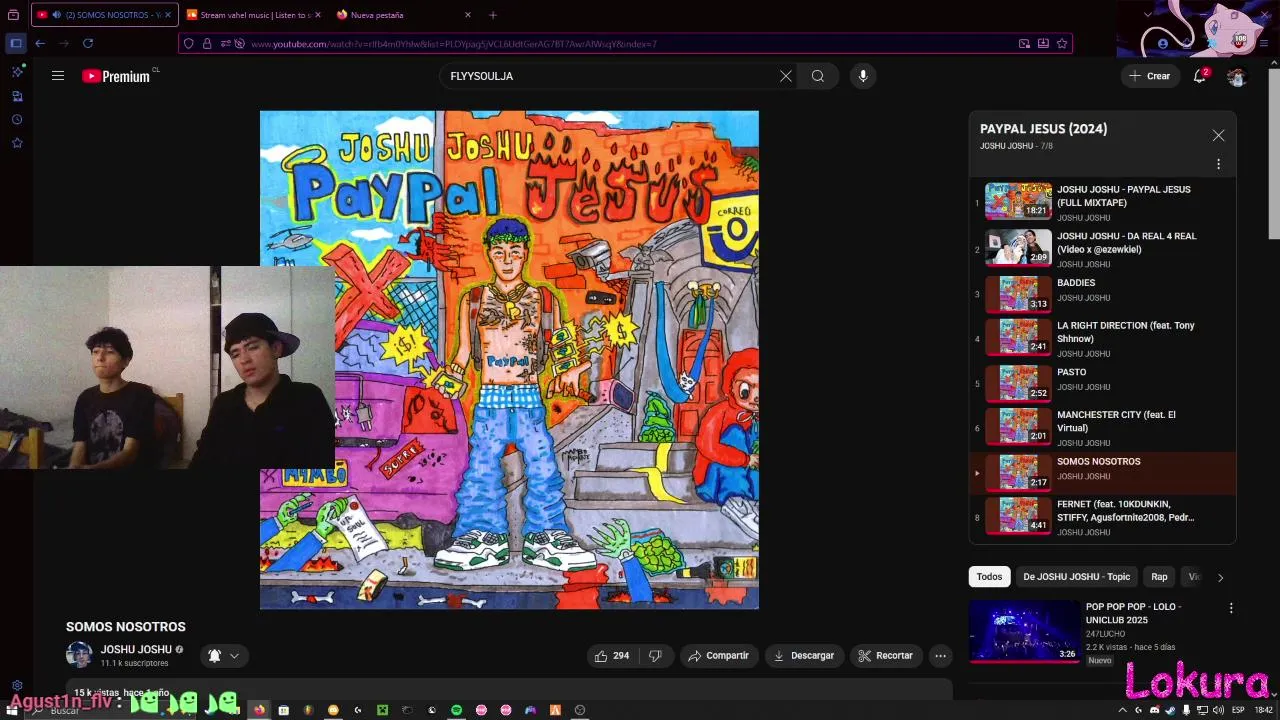Open taskbar clock showing 18:42

point(1263,710)
